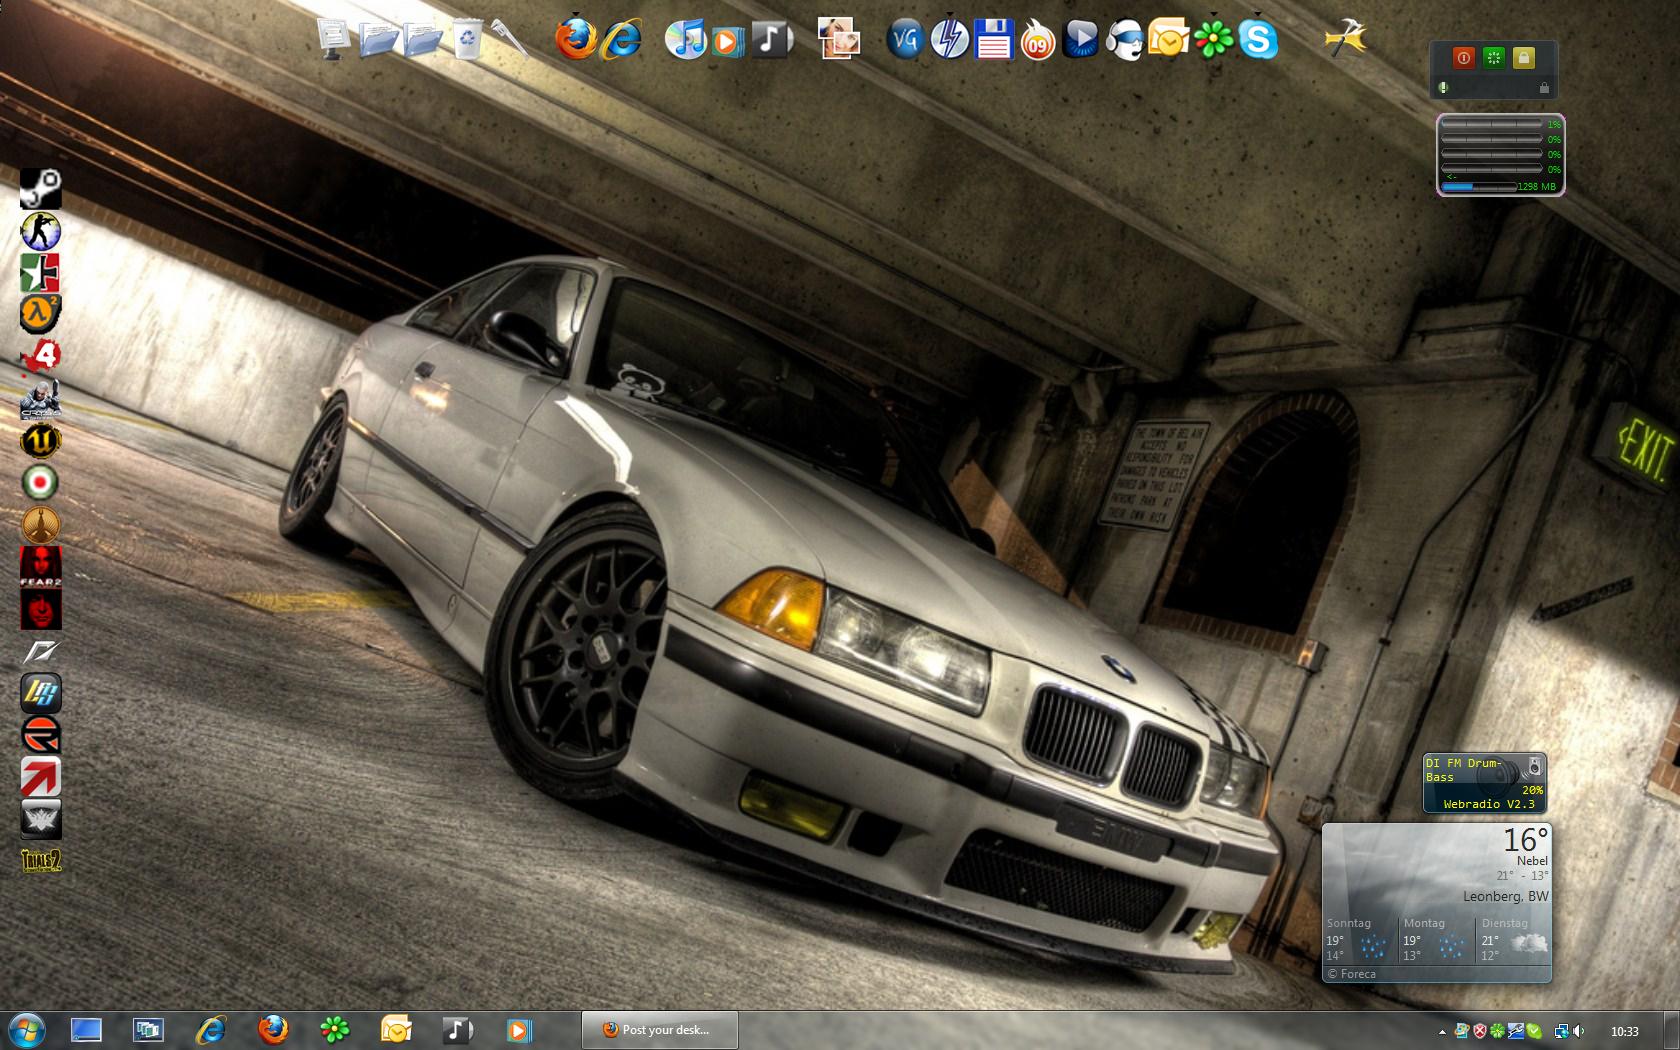The height and width of the screenshot is (1050, 1680).
Task: Launch Unreal Tournament from the left column
Action: pos(41,441)
